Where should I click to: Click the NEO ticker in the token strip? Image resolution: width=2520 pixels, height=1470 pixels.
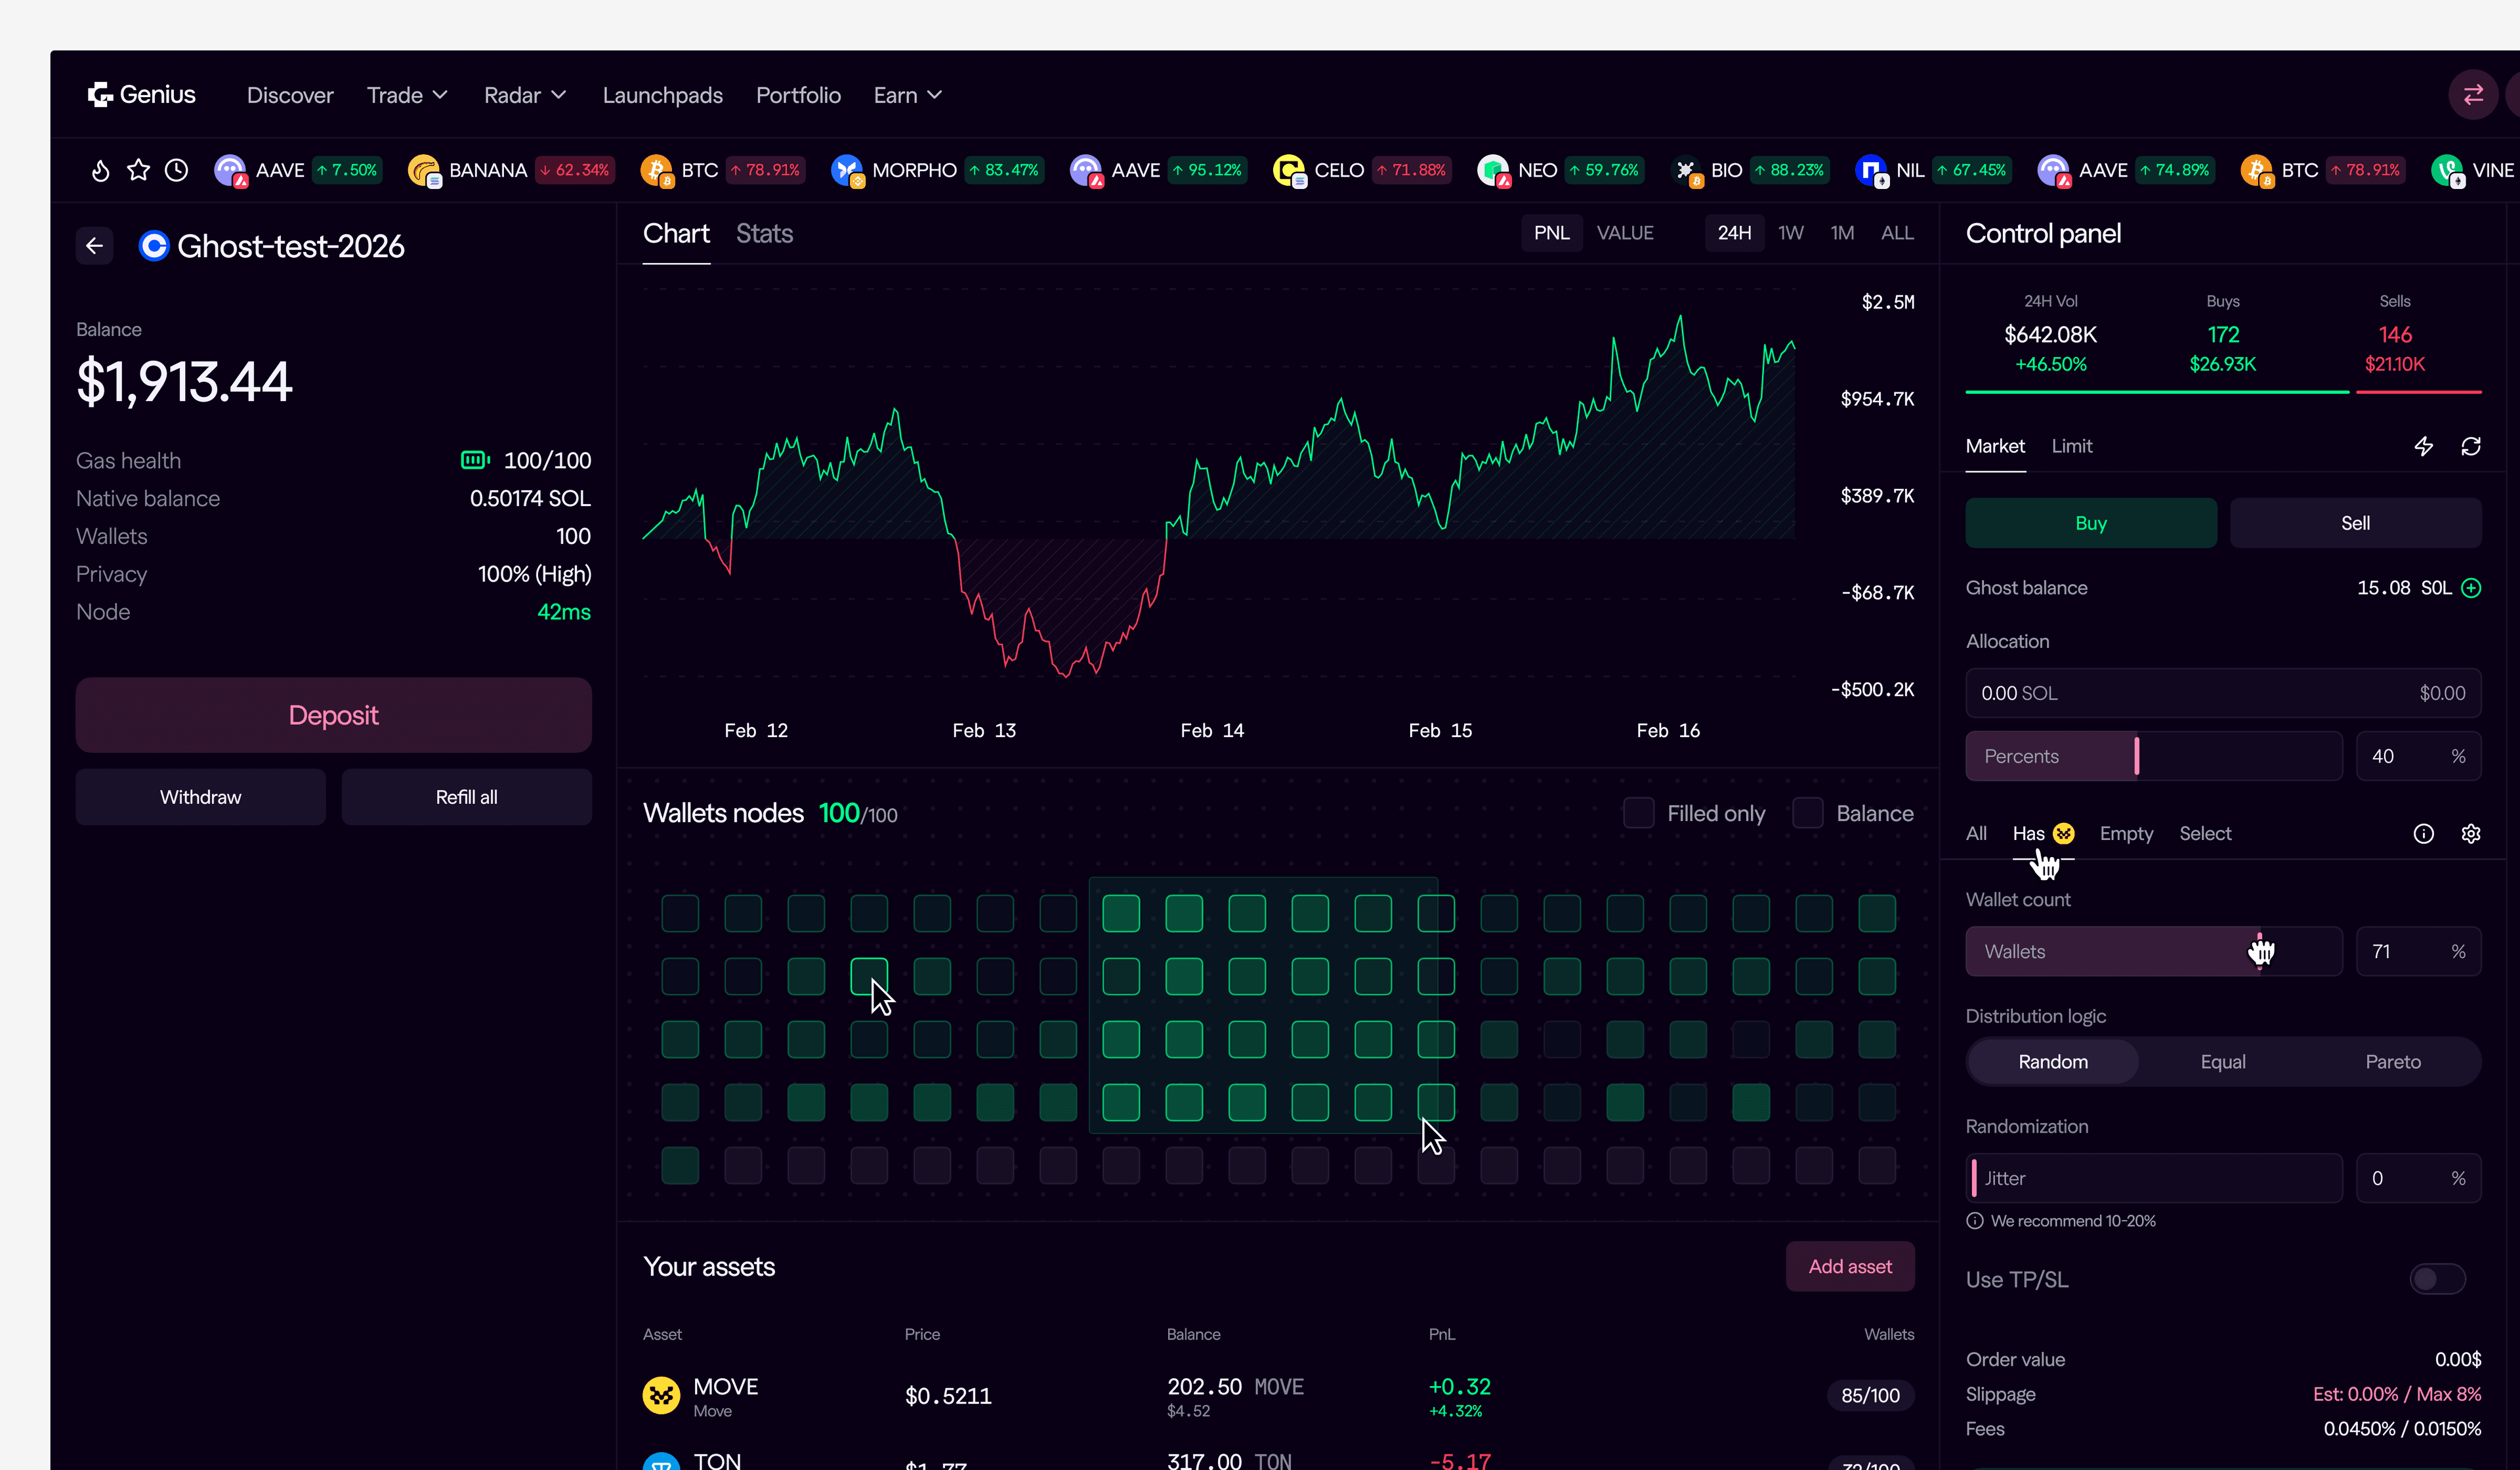[1560, 170]
